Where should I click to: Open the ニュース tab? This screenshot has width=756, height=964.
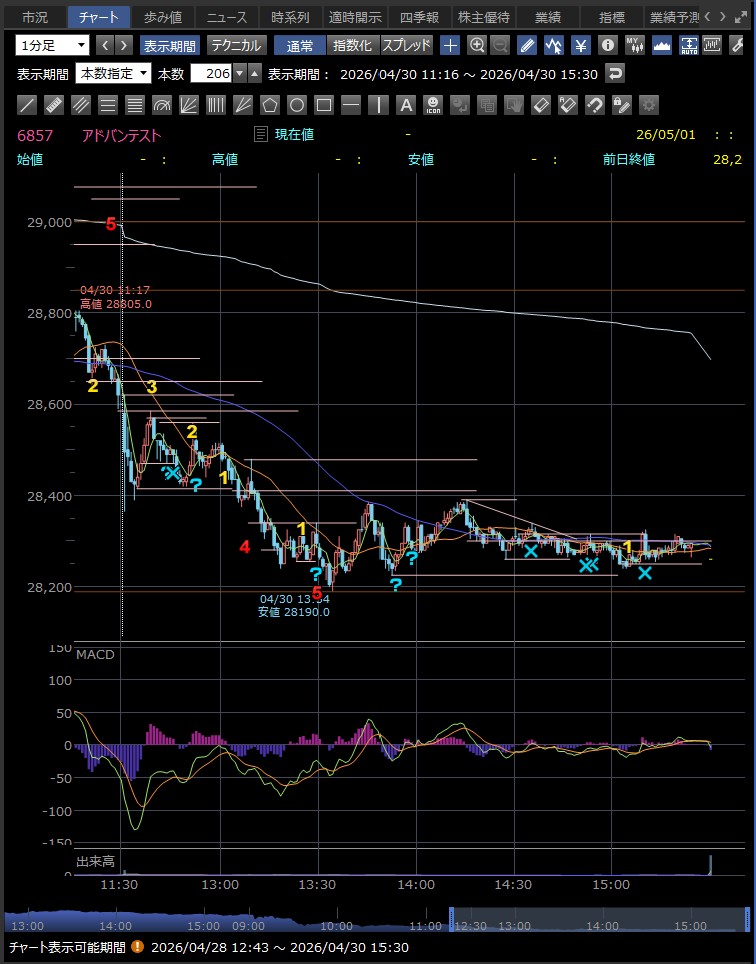227,17
